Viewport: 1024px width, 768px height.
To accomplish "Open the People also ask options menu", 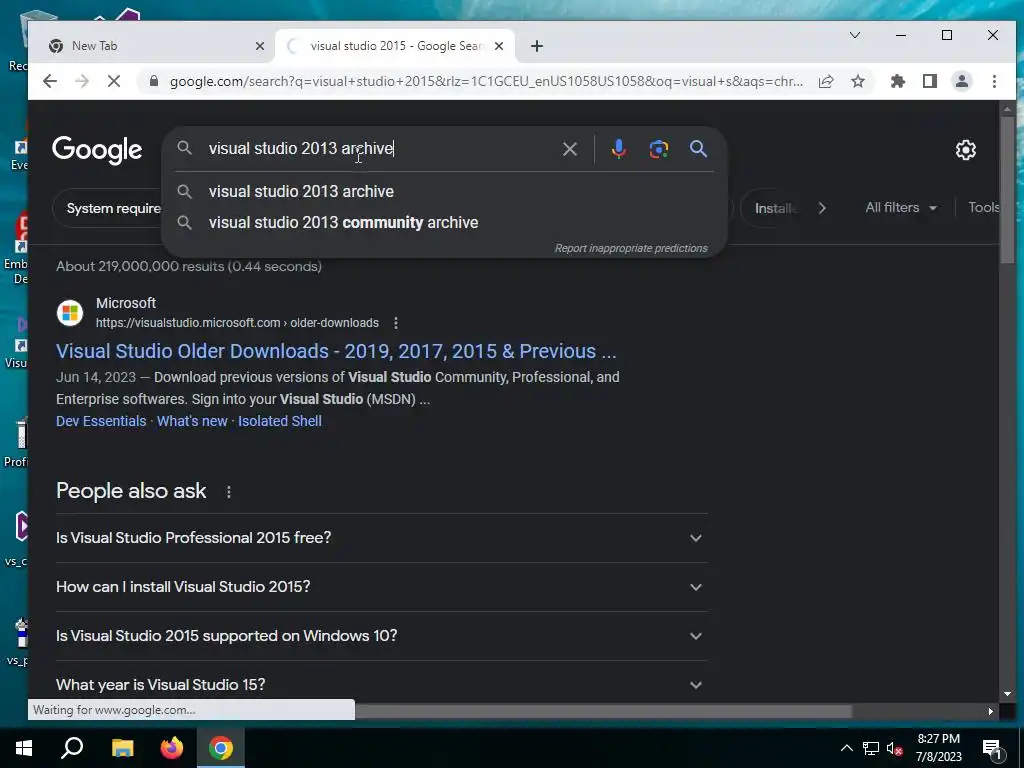I will tap(229, 492).
